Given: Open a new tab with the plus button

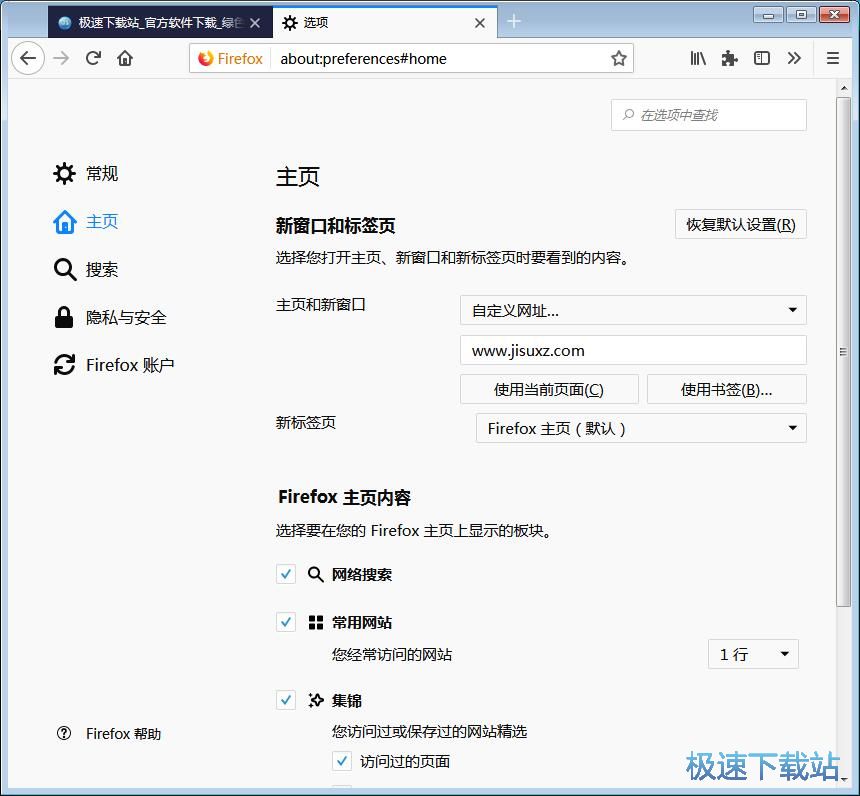Looking at the screenshot, I should tap(514, 22).
